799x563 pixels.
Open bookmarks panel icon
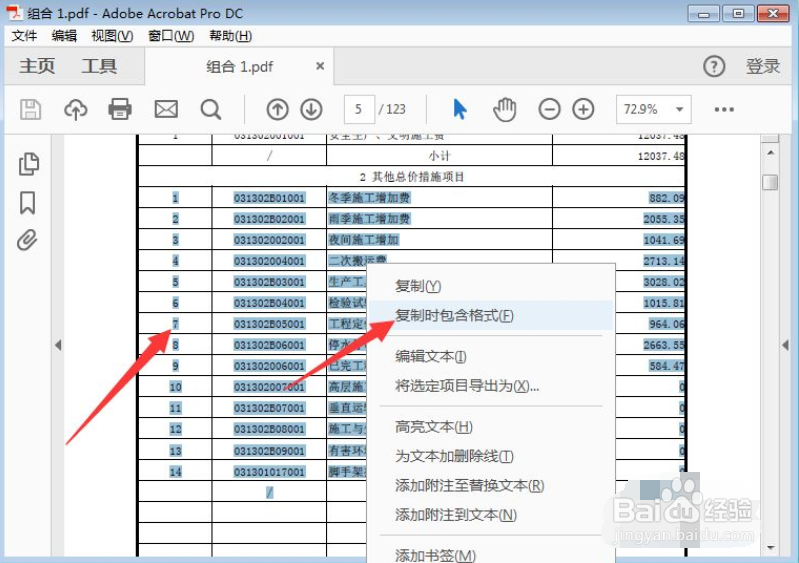pos(28,203)
